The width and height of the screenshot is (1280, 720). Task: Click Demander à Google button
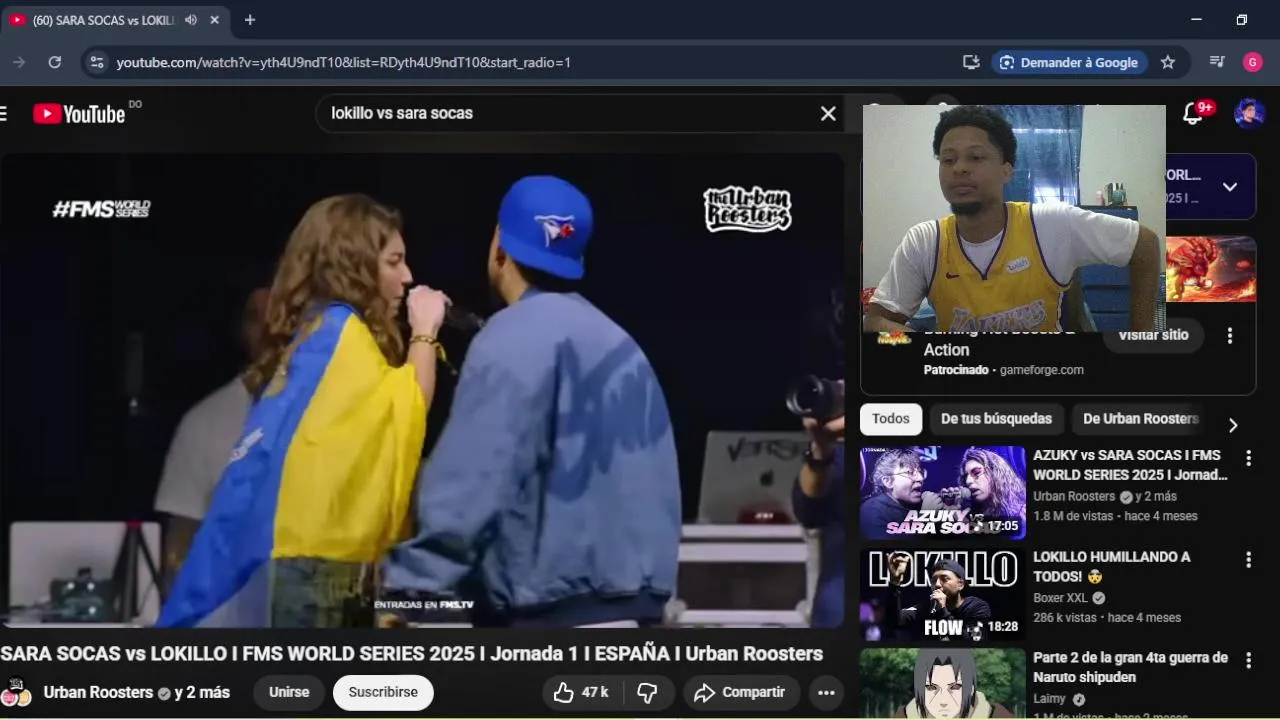(1069, 62)
